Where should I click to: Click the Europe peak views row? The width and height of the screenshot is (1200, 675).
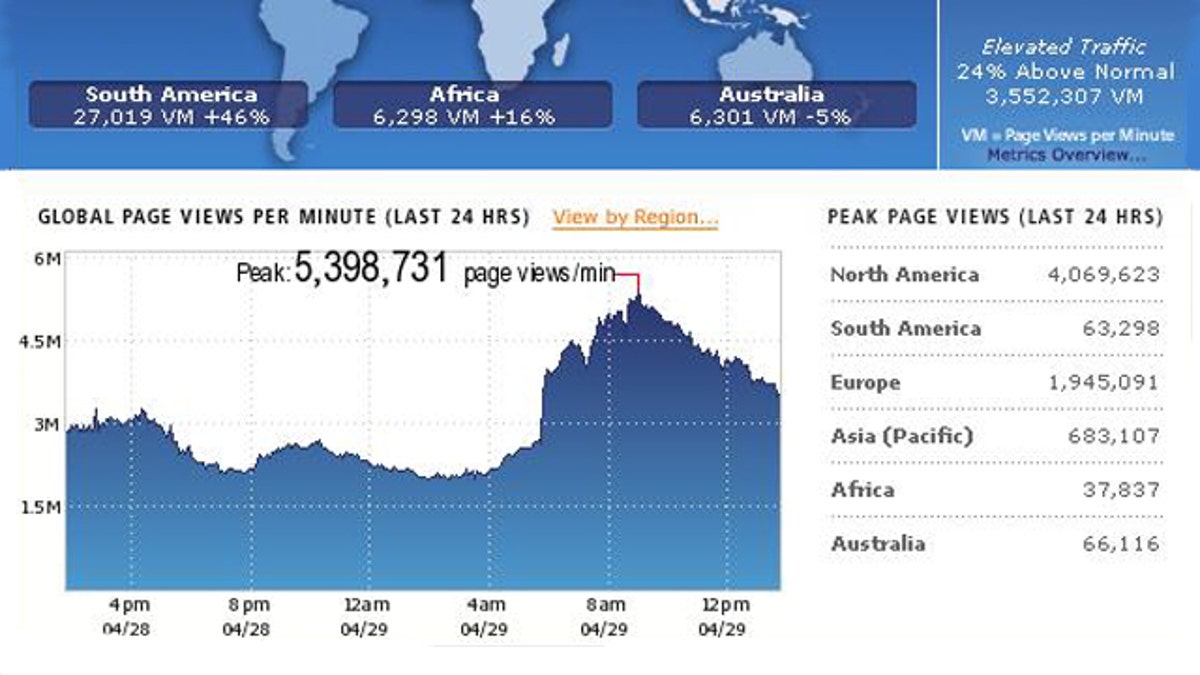(x=994, y=383)
